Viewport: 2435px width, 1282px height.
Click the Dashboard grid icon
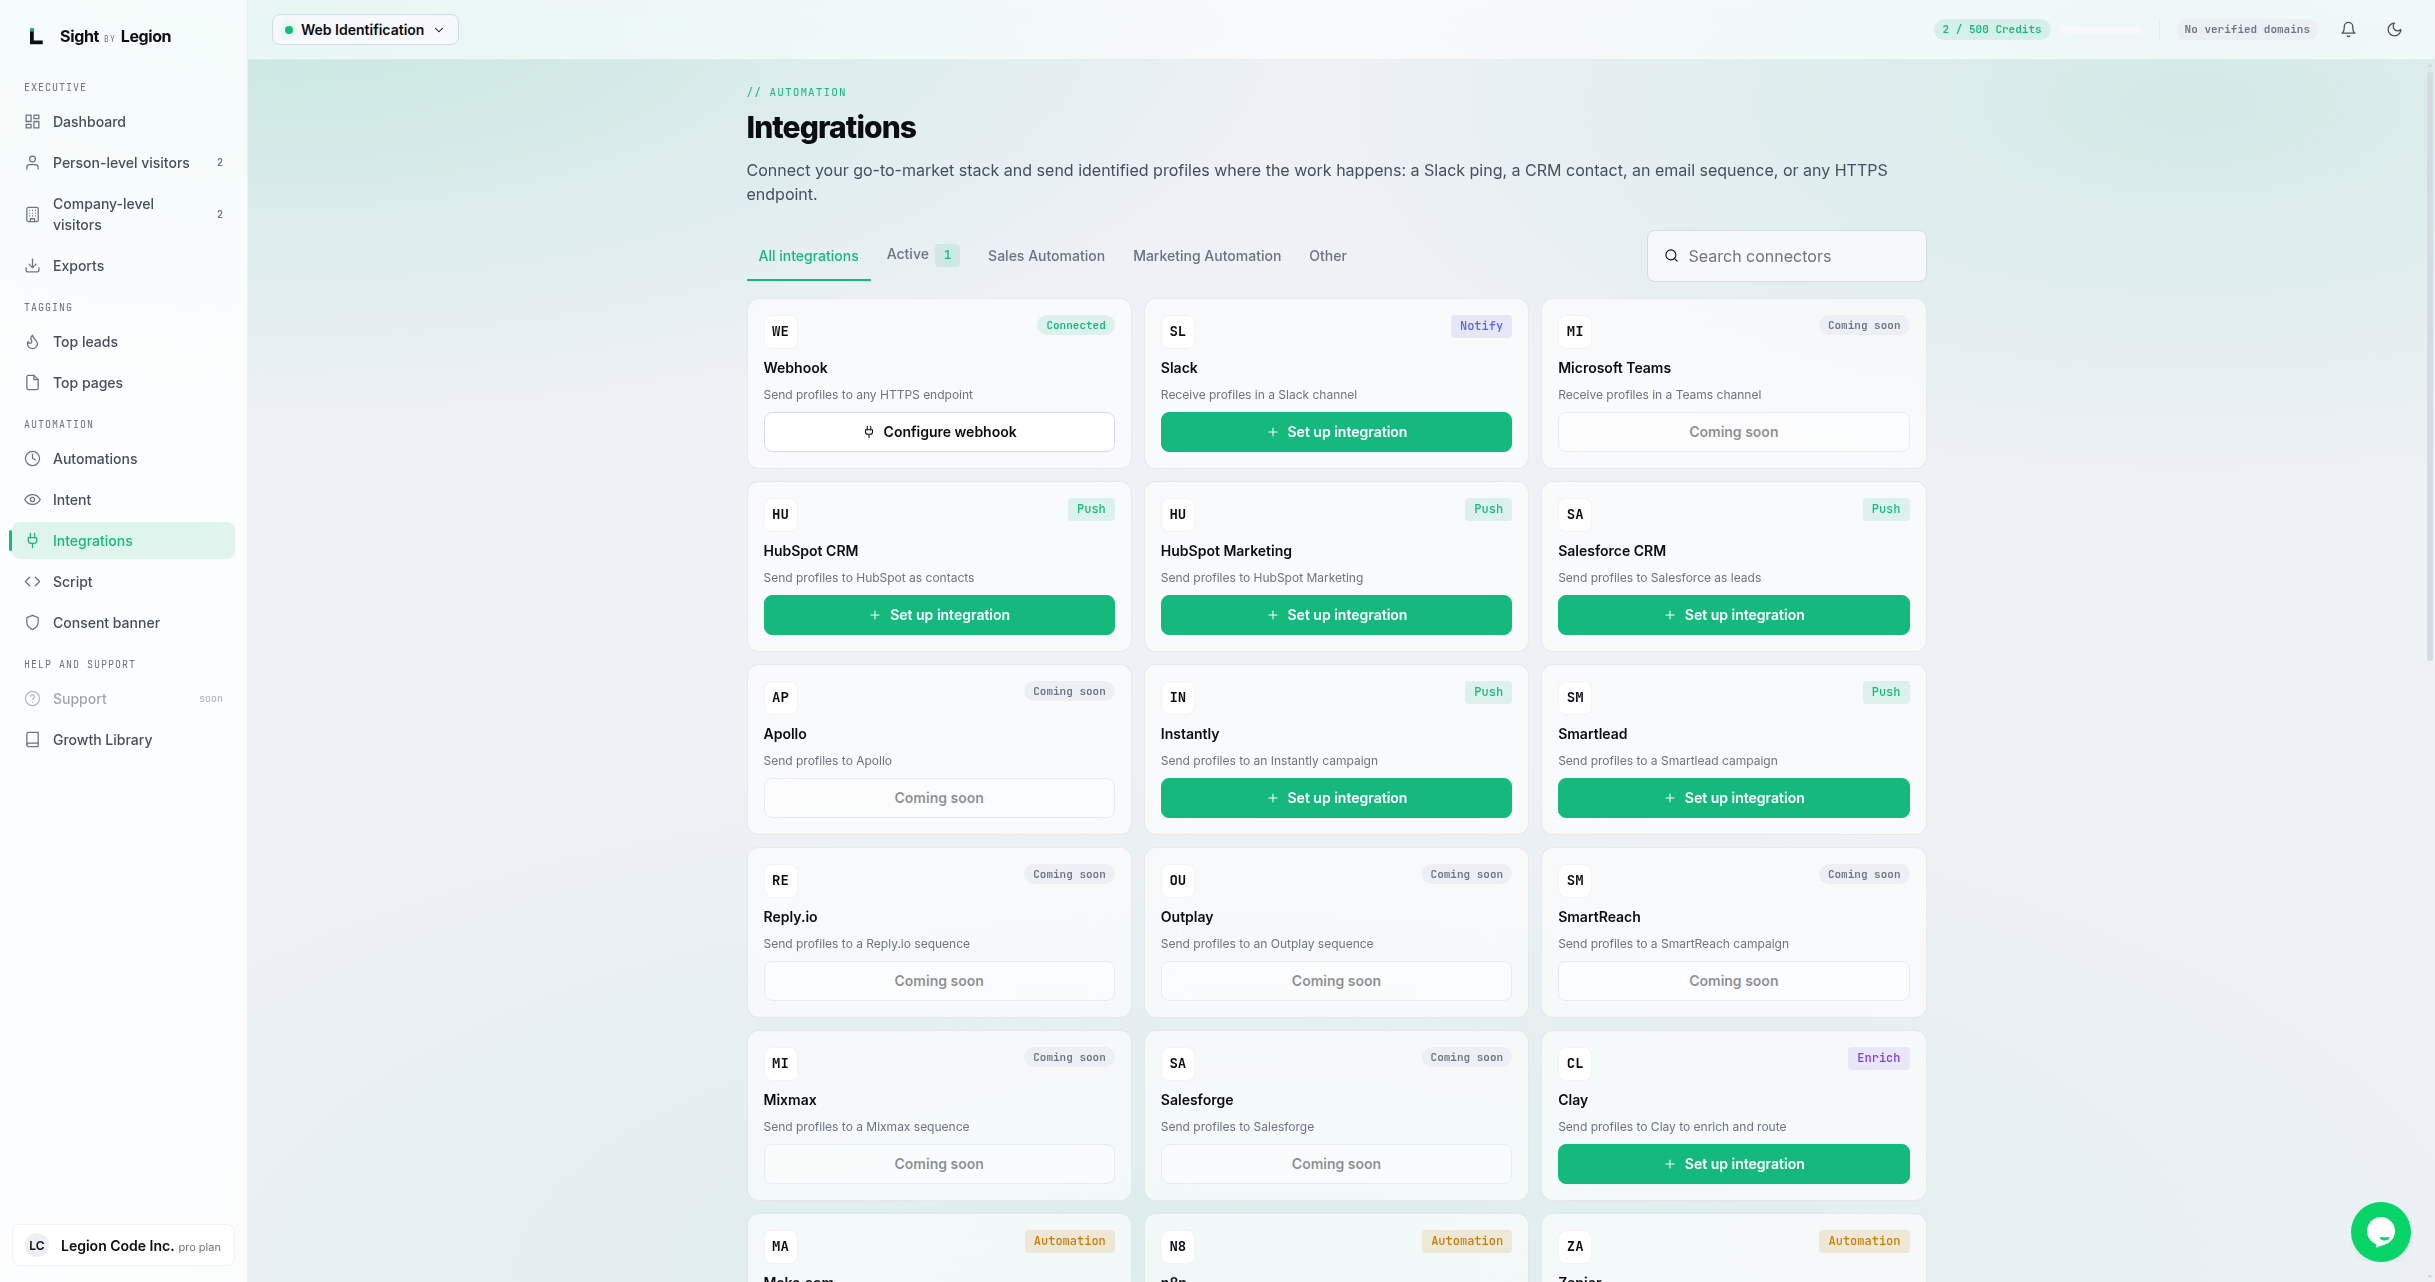point(33,122)
